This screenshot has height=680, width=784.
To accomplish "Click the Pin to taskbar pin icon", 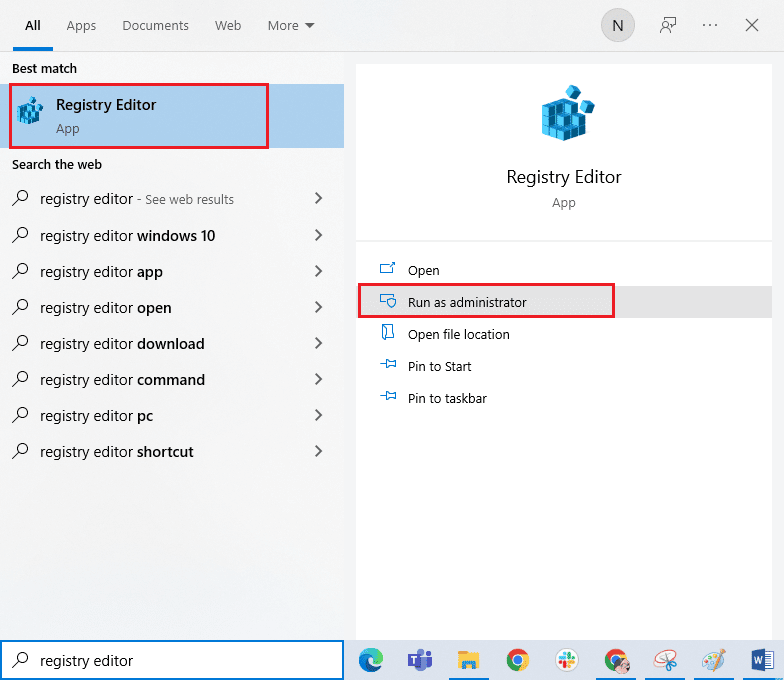I will point(388,396).
